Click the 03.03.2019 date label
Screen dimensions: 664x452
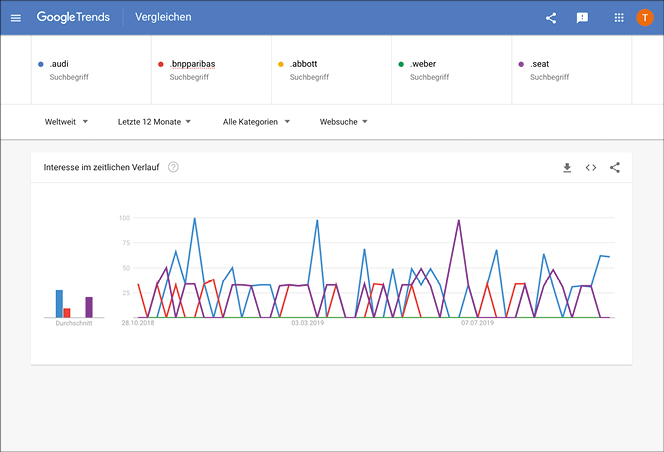click(307, 323)
